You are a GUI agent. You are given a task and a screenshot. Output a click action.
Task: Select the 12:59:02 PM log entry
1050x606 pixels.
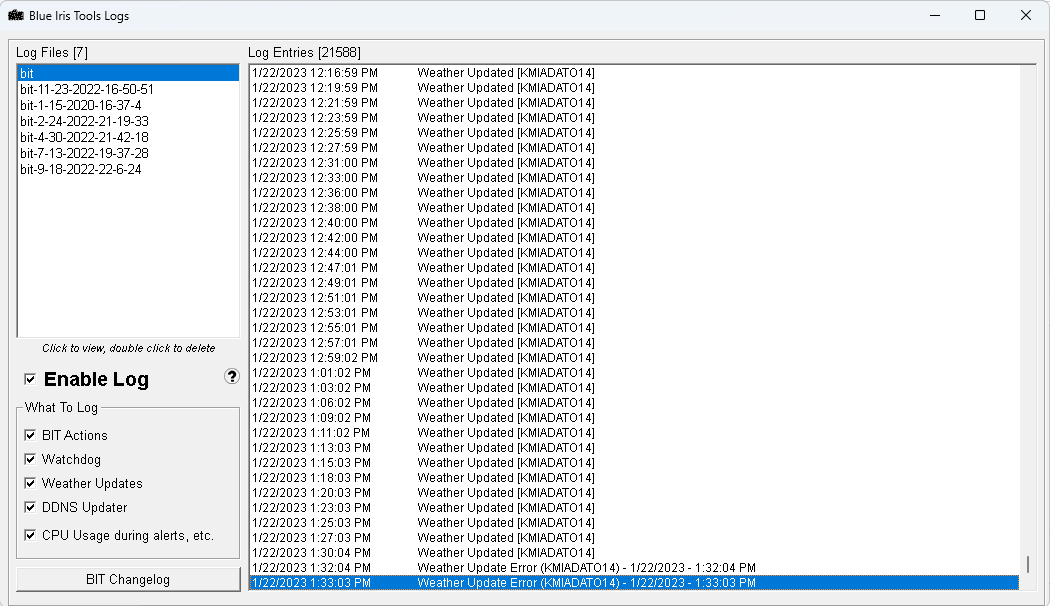pyautogui.click(x=634, y=358)
